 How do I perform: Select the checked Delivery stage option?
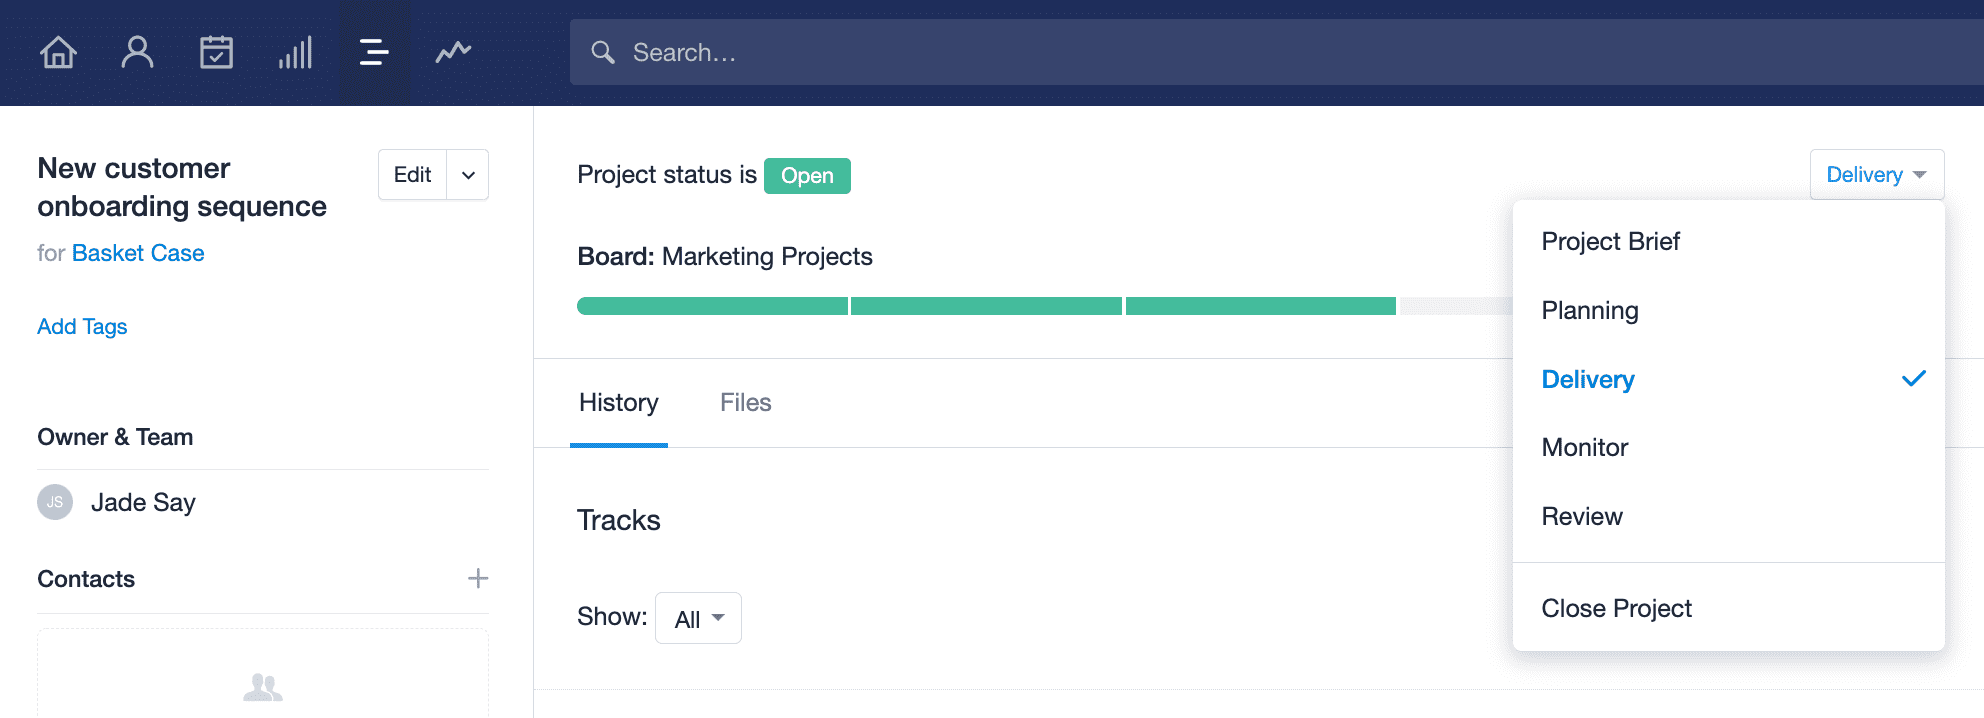pyautogui.click(x=1728, y=379)
